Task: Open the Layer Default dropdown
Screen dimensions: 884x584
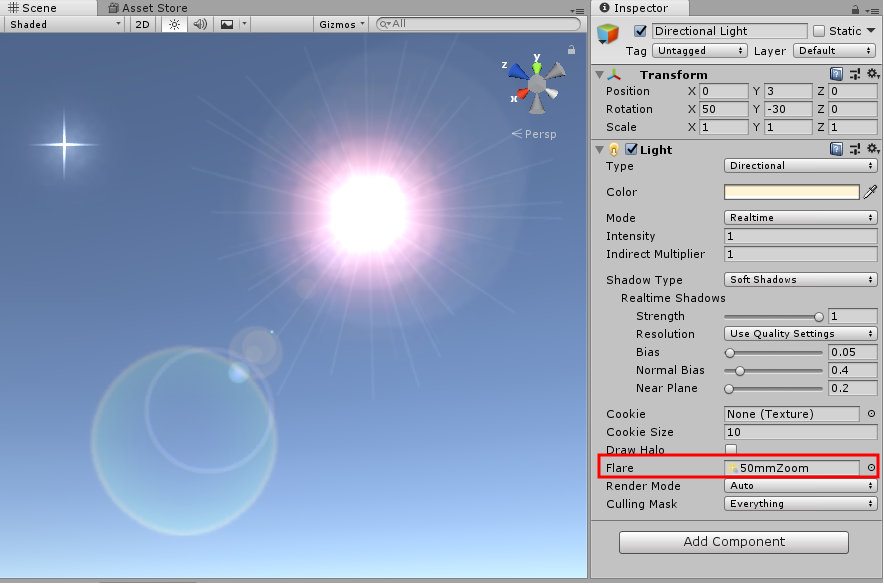Action: 835,51
